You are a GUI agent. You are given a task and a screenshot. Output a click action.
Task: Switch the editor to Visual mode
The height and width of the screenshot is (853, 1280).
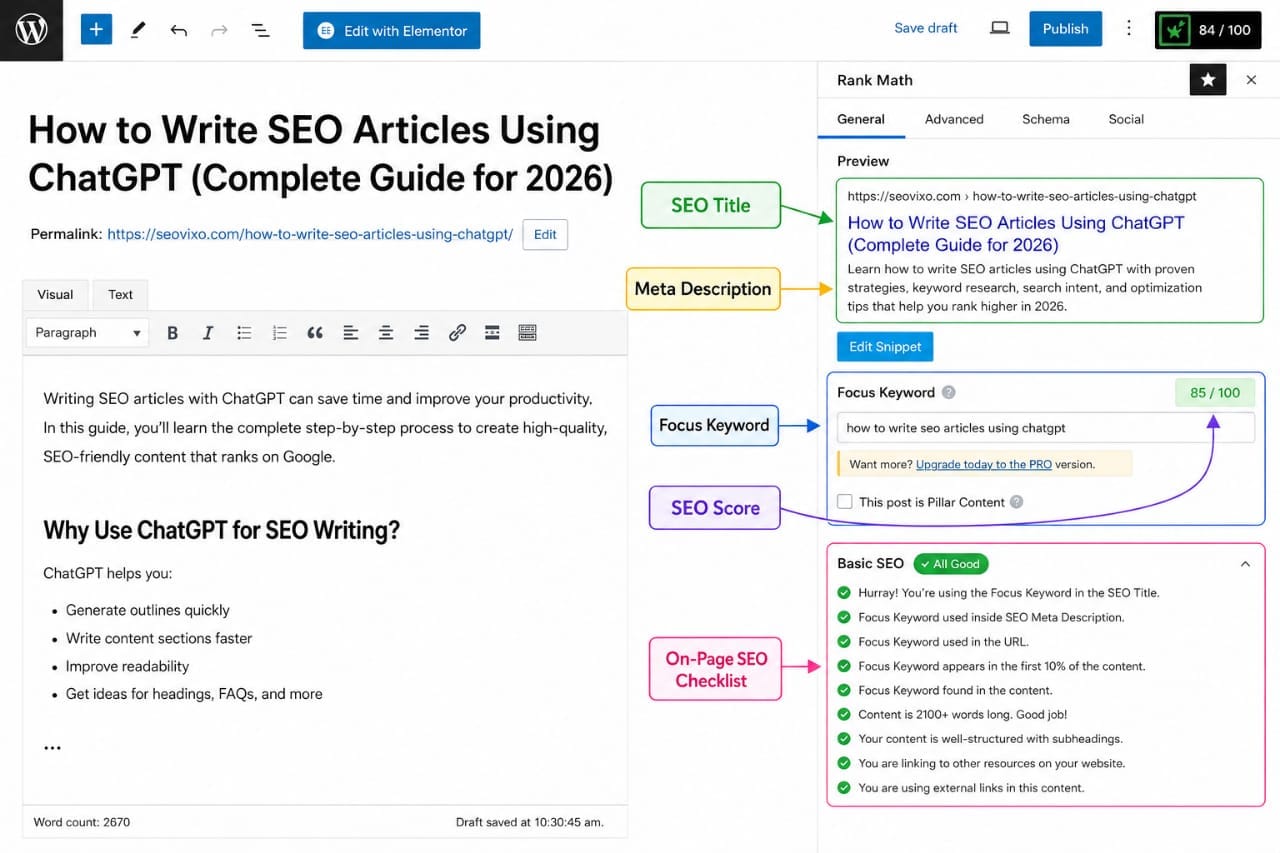(x=55, y=294)
